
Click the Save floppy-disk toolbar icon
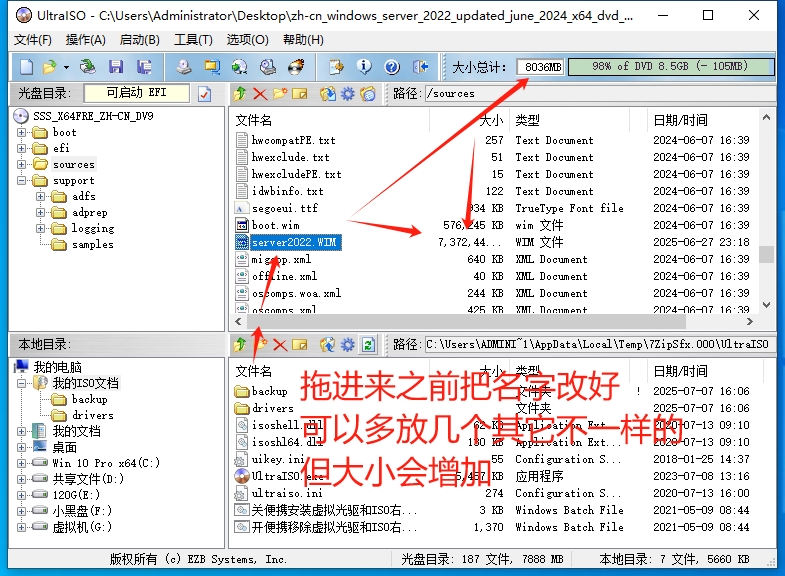point(116,67)
